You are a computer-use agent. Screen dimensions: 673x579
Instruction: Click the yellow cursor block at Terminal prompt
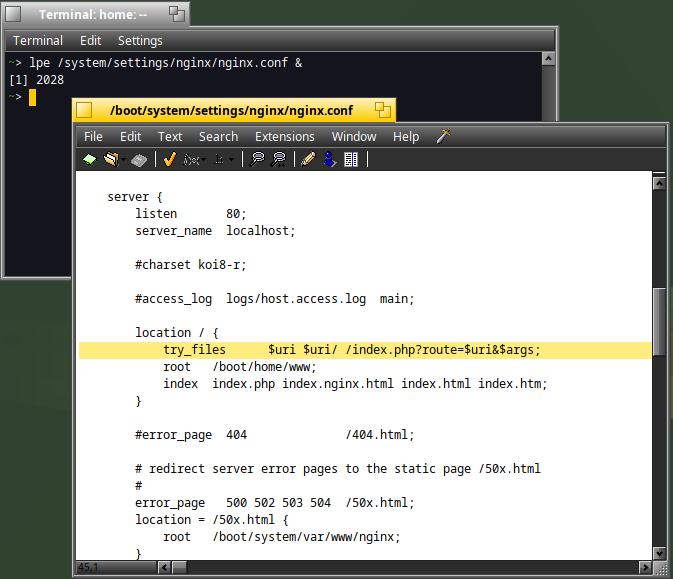tap(32, 97)
